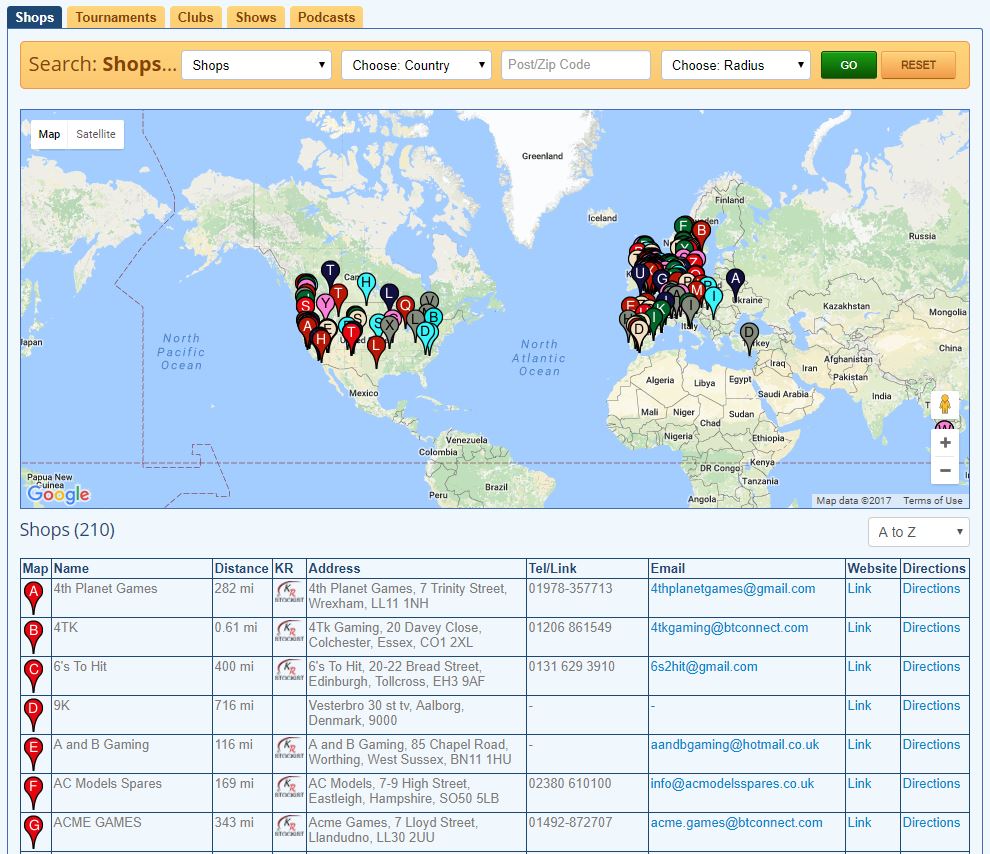Select the Map view toggle

[49, 134]
